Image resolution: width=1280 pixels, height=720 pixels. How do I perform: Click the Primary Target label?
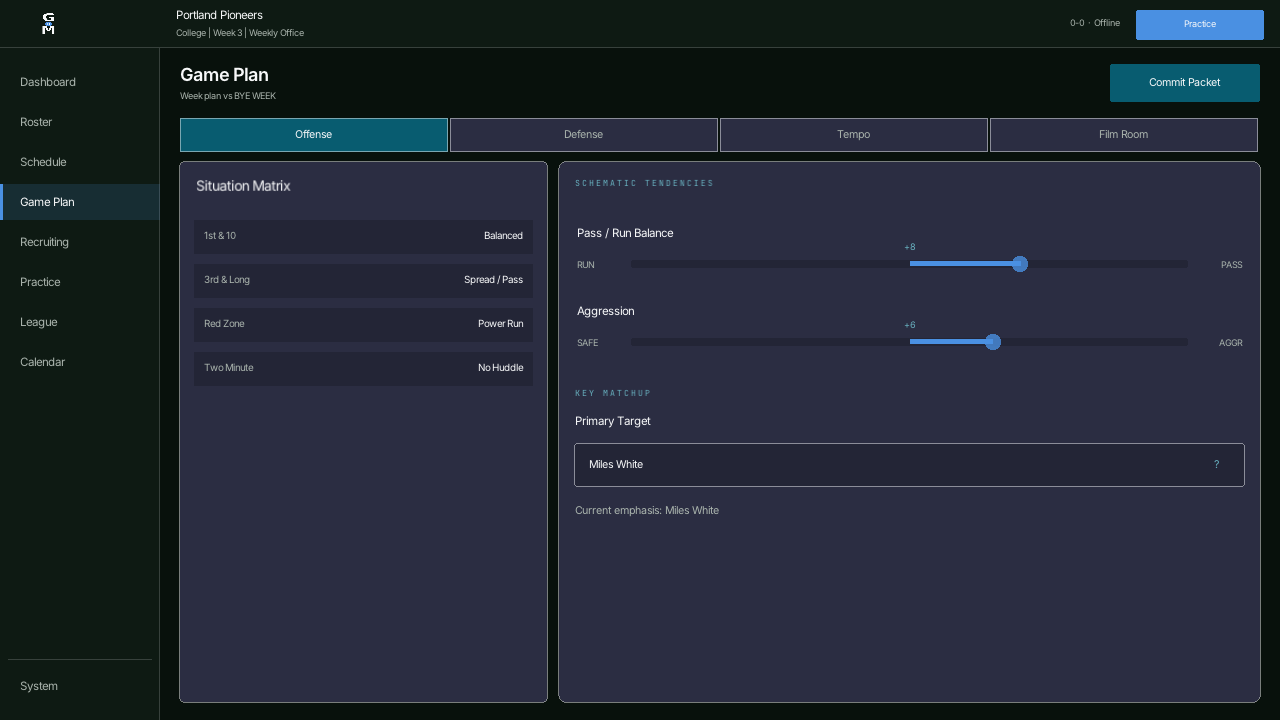(613, 421)
